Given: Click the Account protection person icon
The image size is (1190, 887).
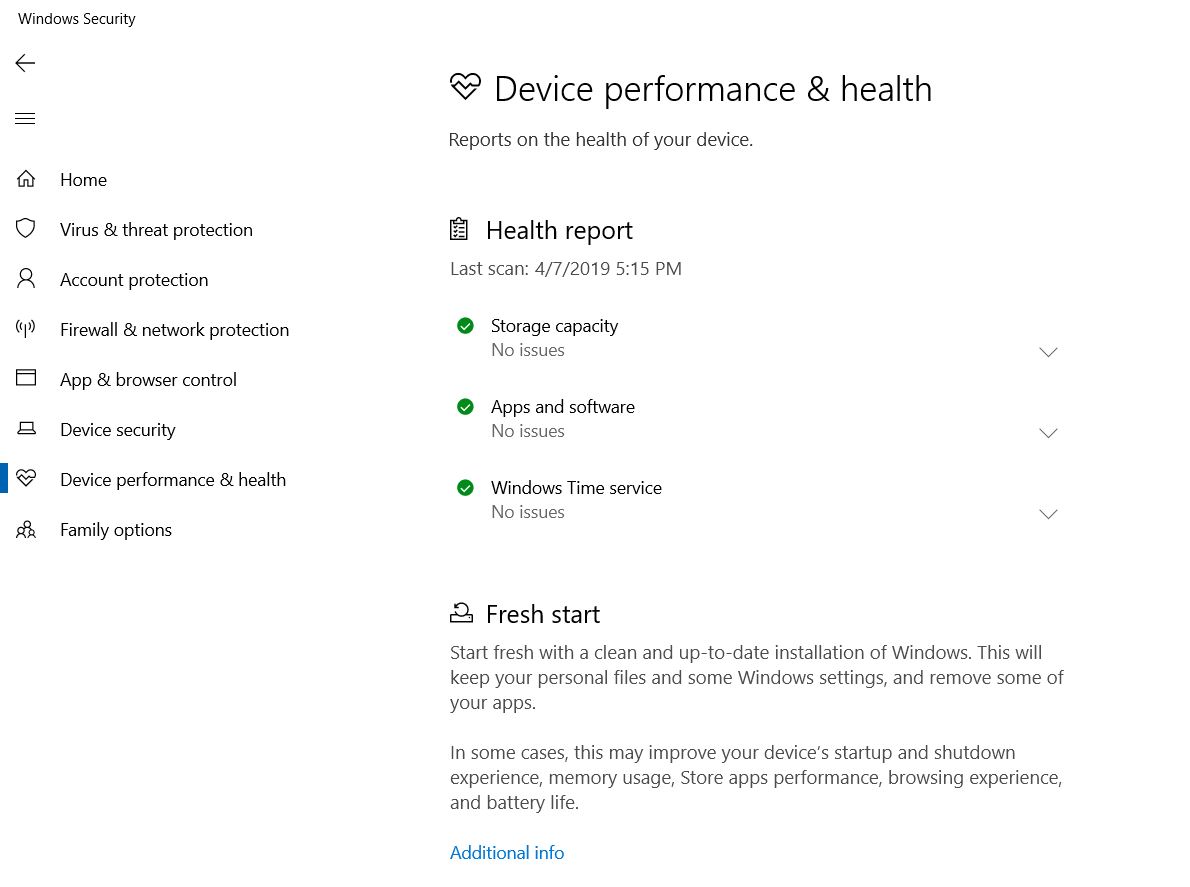Looking at the screenshot, I should tap(26, 279).
